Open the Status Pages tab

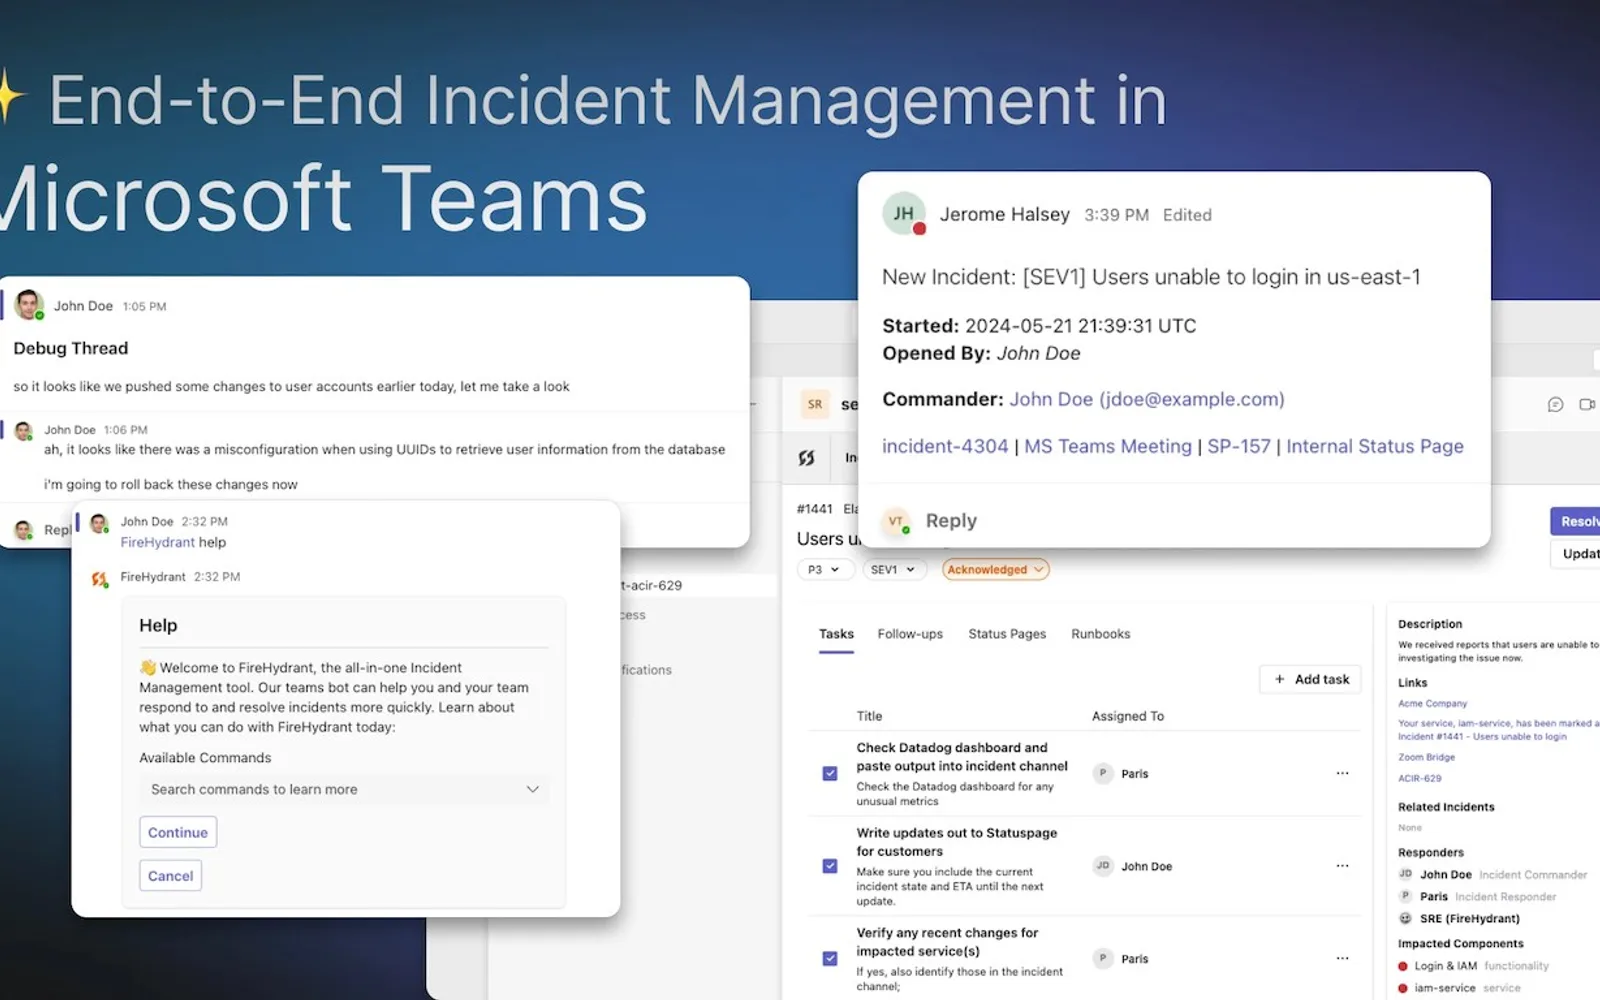(1007, 634)
